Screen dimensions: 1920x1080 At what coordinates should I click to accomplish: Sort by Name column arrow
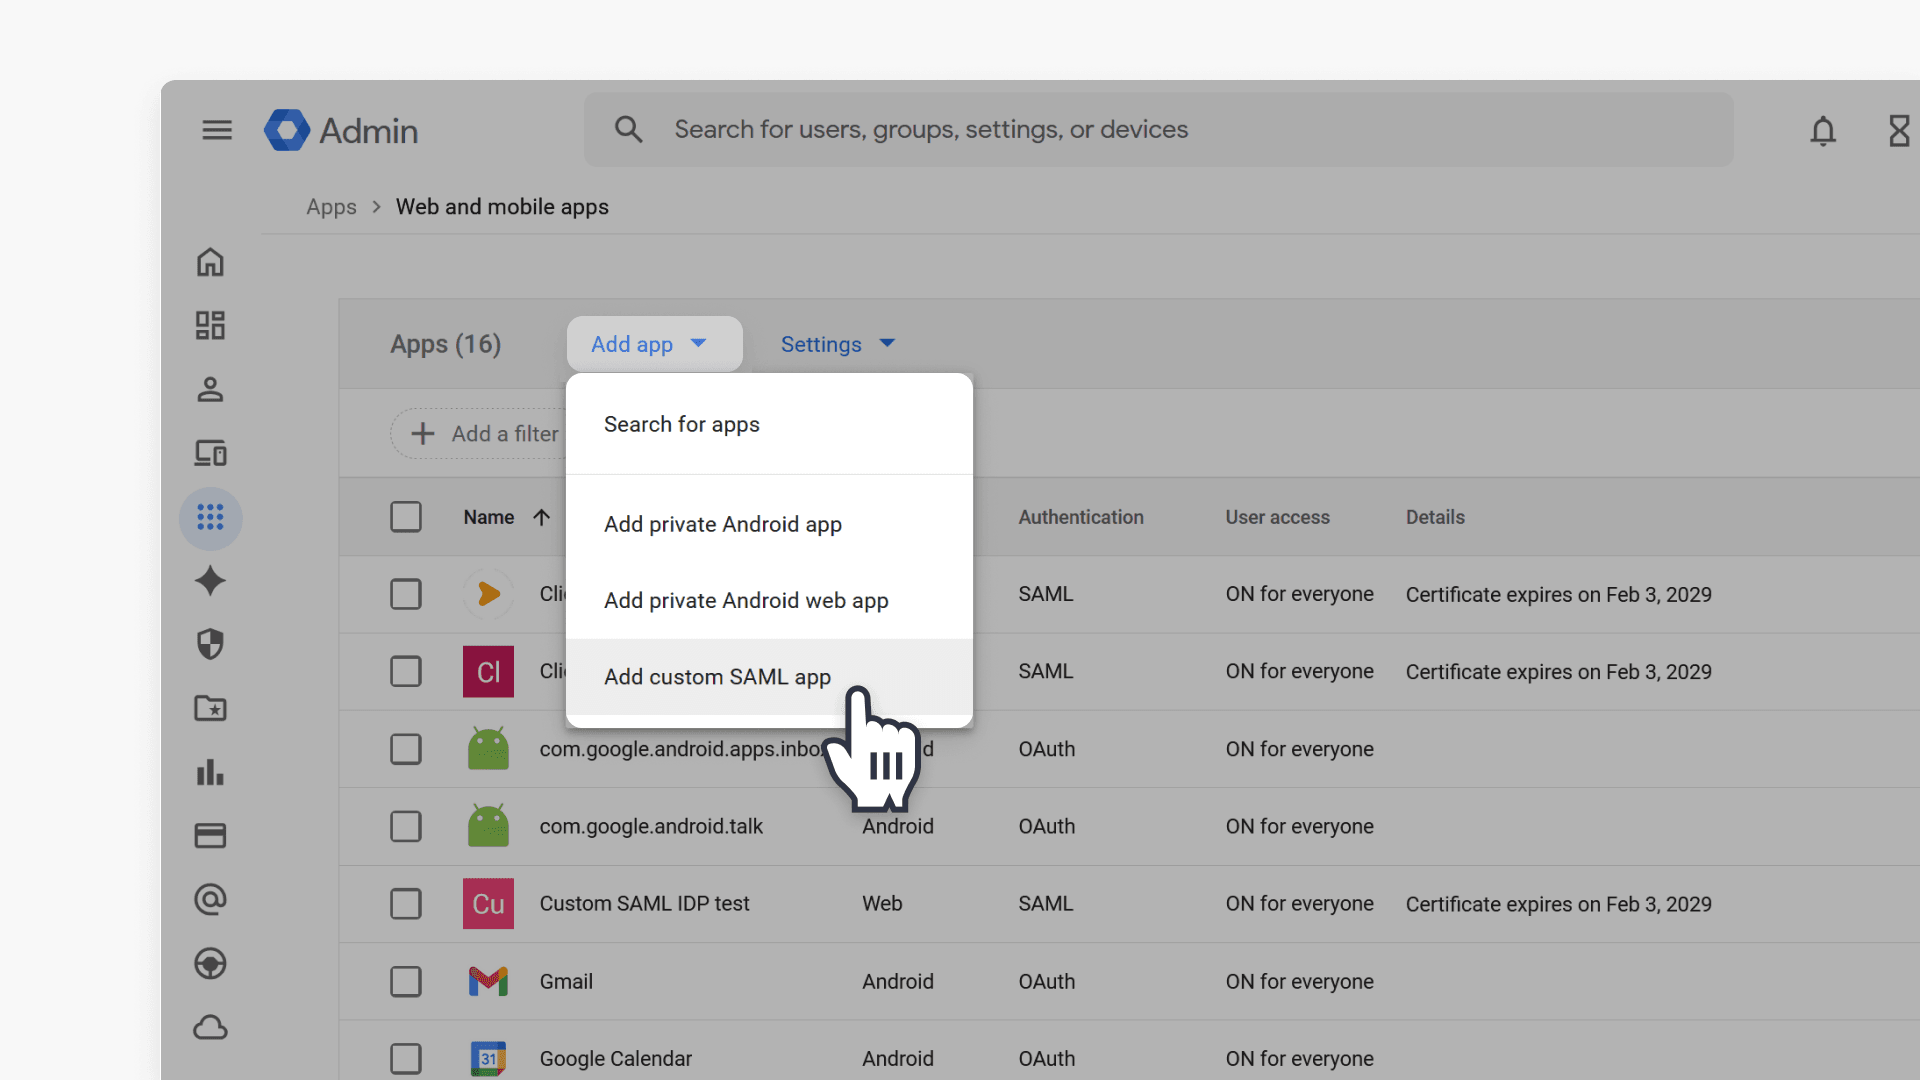click(x=541, y=517)
